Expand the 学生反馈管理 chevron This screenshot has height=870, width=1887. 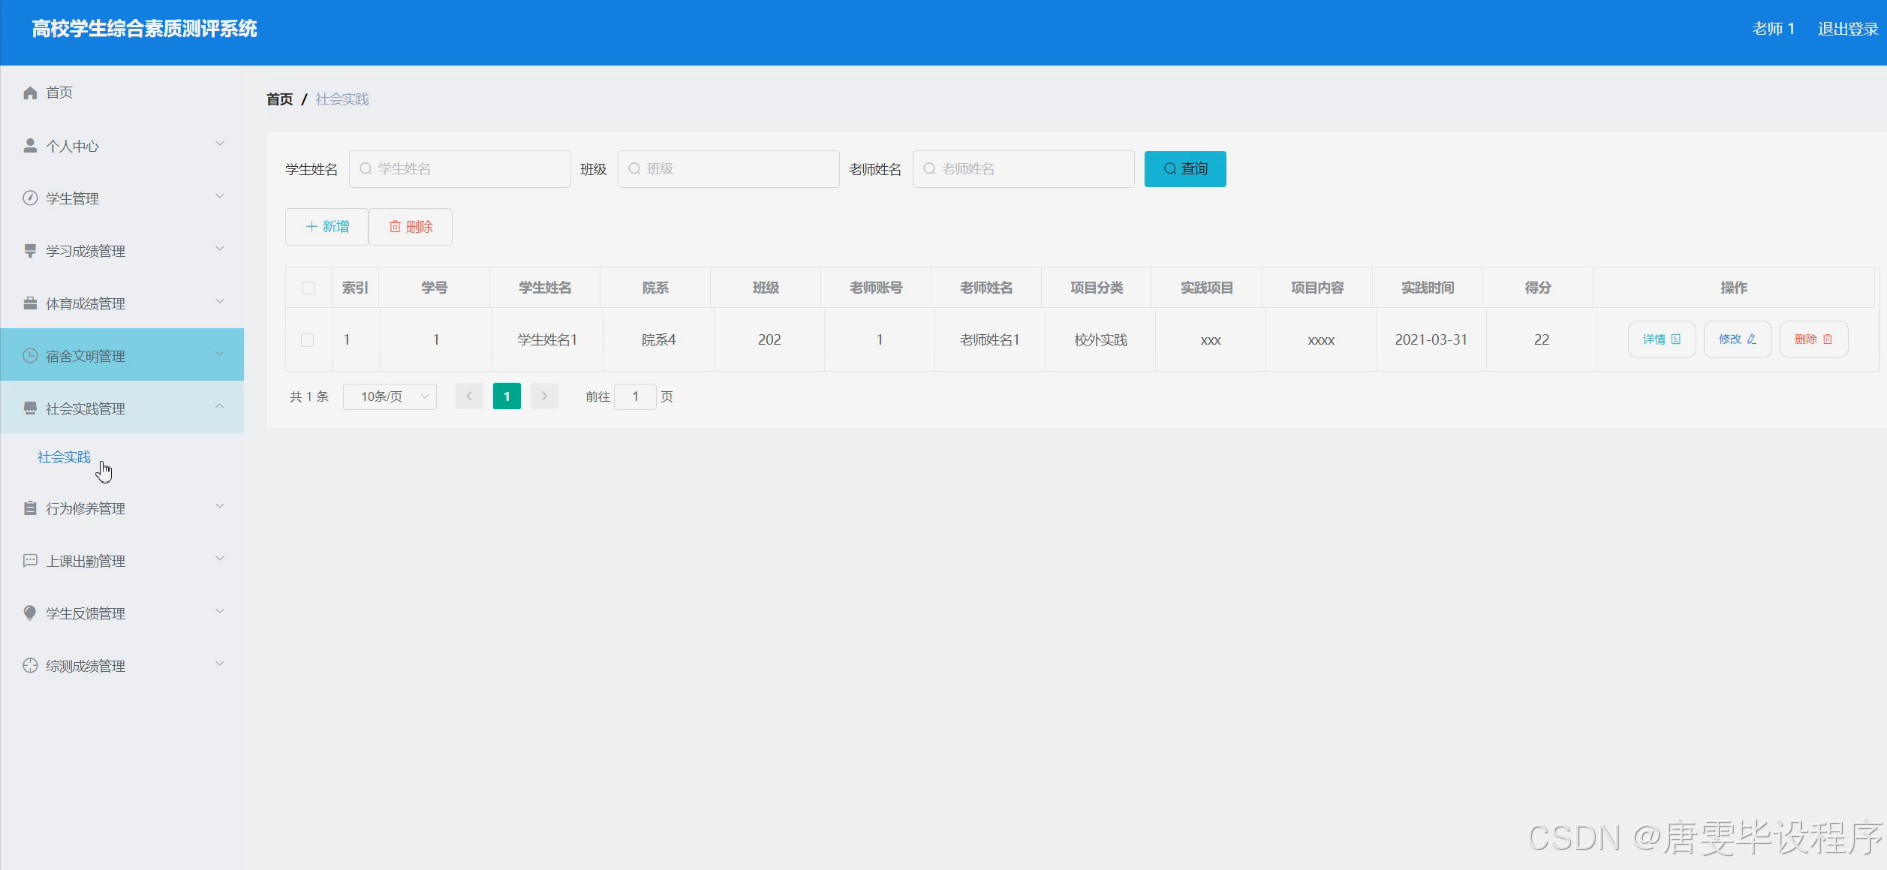point(220,611)
